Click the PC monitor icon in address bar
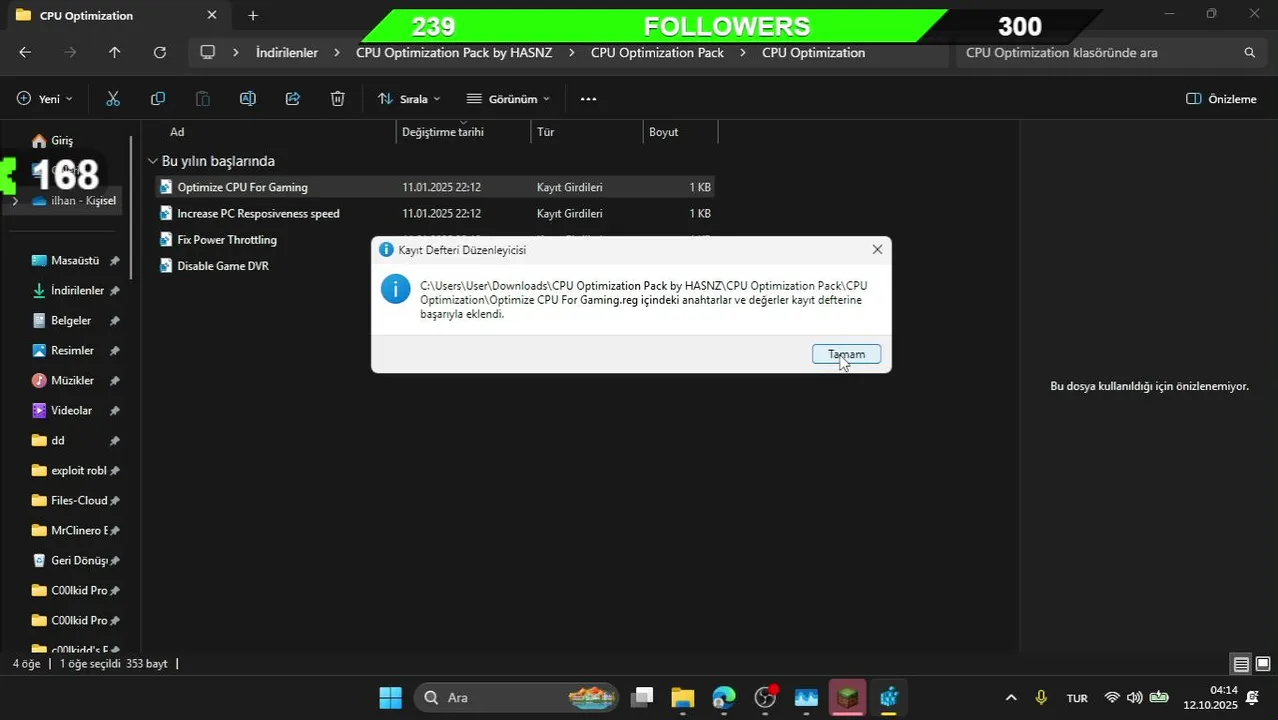The image size is (1278, 720). tap(208, 52)
